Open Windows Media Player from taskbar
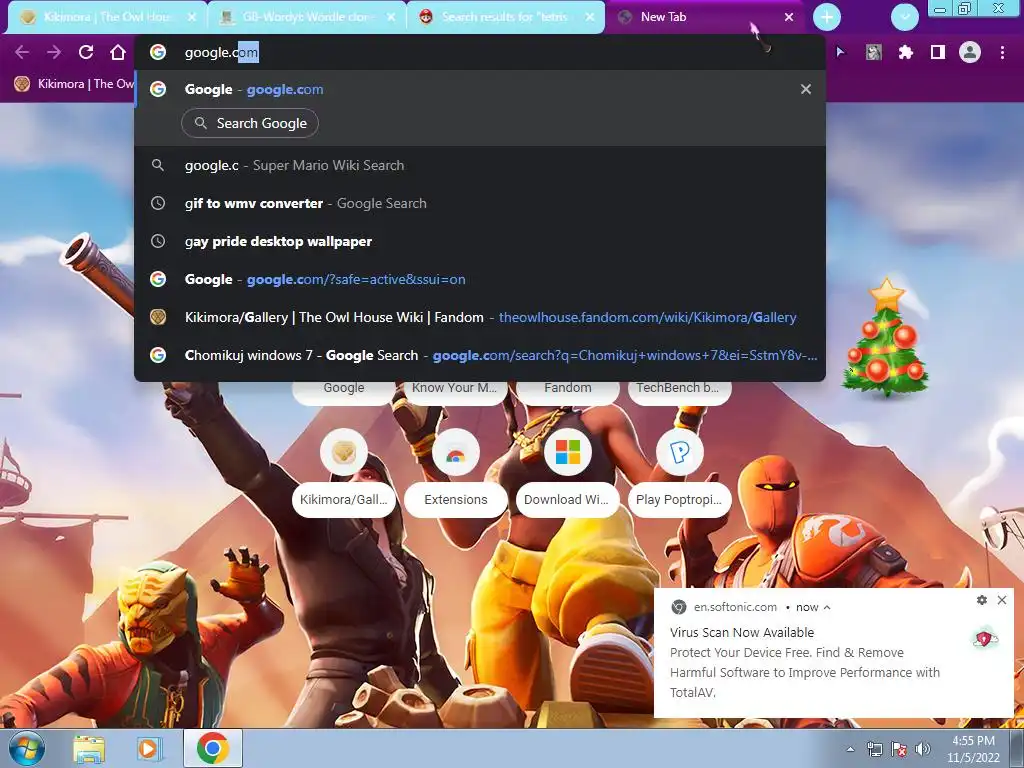1024x768 pixels. 149,749
